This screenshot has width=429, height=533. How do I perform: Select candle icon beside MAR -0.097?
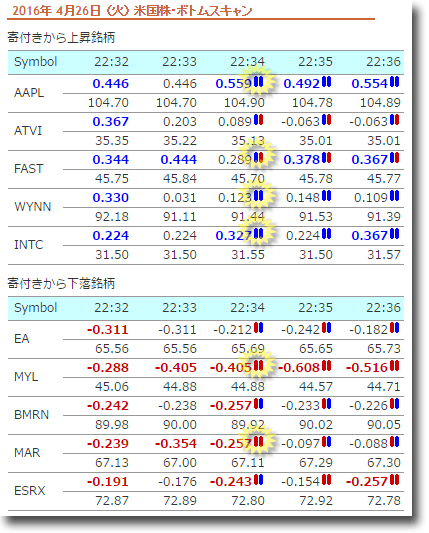326,442
